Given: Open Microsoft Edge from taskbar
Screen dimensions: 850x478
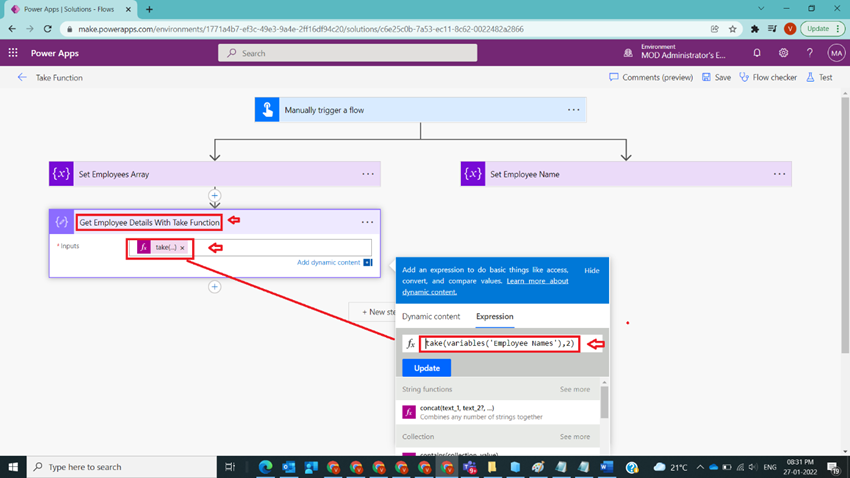Looking at the screenshot, I should pyautogui.click(x=266, y=467).
